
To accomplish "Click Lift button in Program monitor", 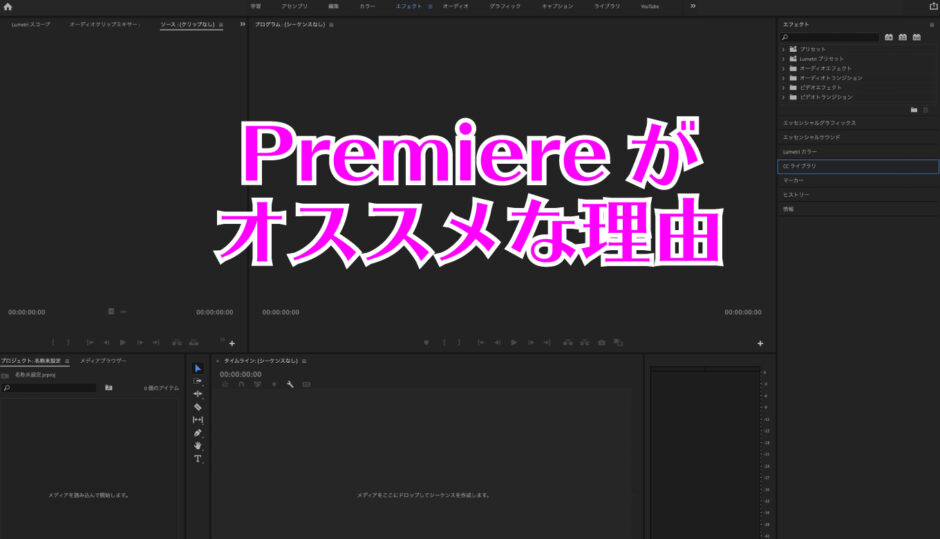I will tap(567, 342).
